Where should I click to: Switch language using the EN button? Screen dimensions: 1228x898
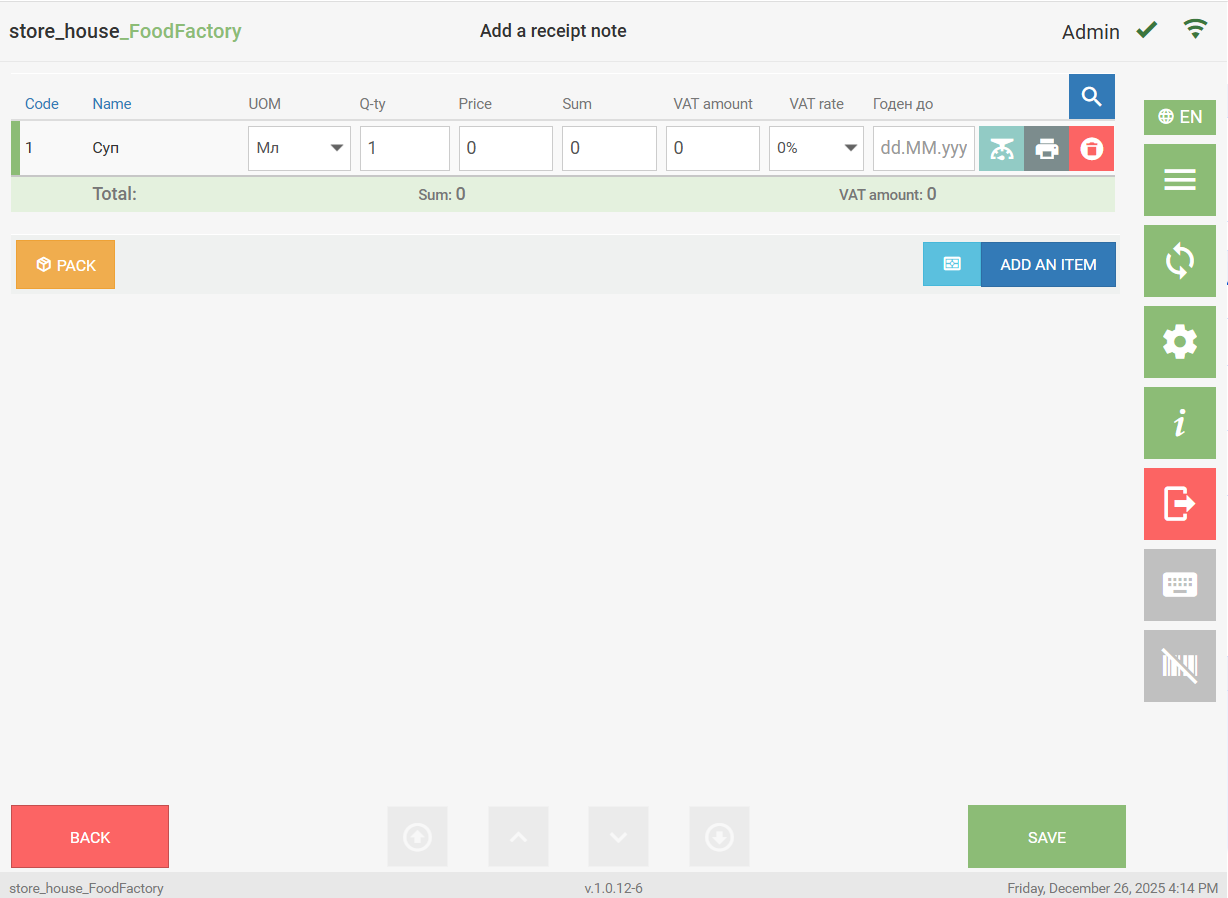pyautogui.click(x=1179, y=117)
